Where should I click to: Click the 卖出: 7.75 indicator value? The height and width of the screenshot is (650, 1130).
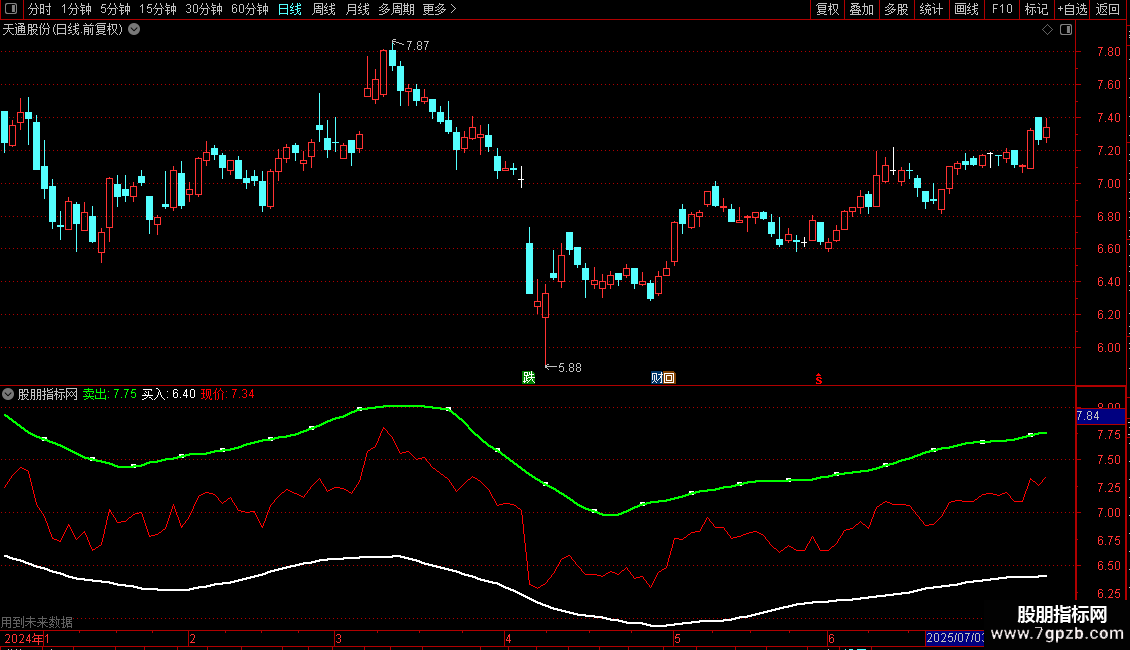pyautogui.click(x=110, y=394)
